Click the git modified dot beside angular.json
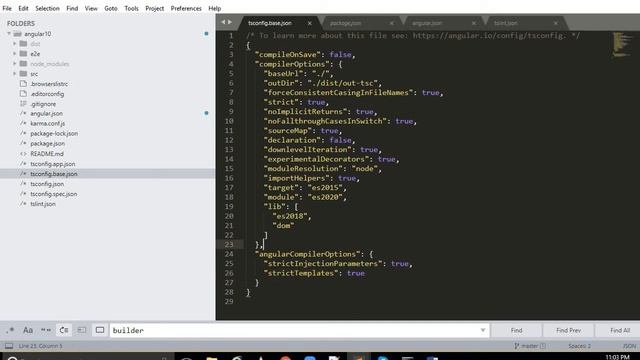 (x=206, y=113)
